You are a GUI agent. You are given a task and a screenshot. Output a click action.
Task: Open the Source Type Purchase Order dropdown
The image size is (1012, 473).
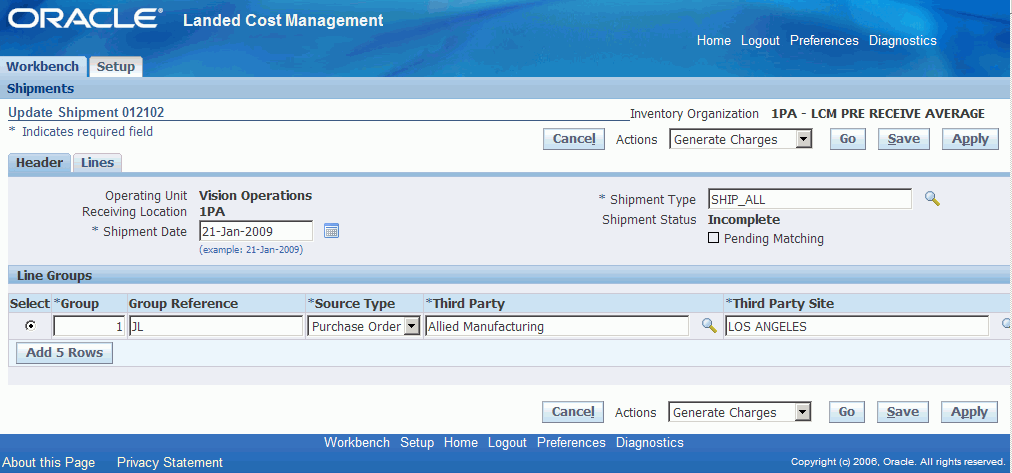pyautogui.click(x=364, y=327)
